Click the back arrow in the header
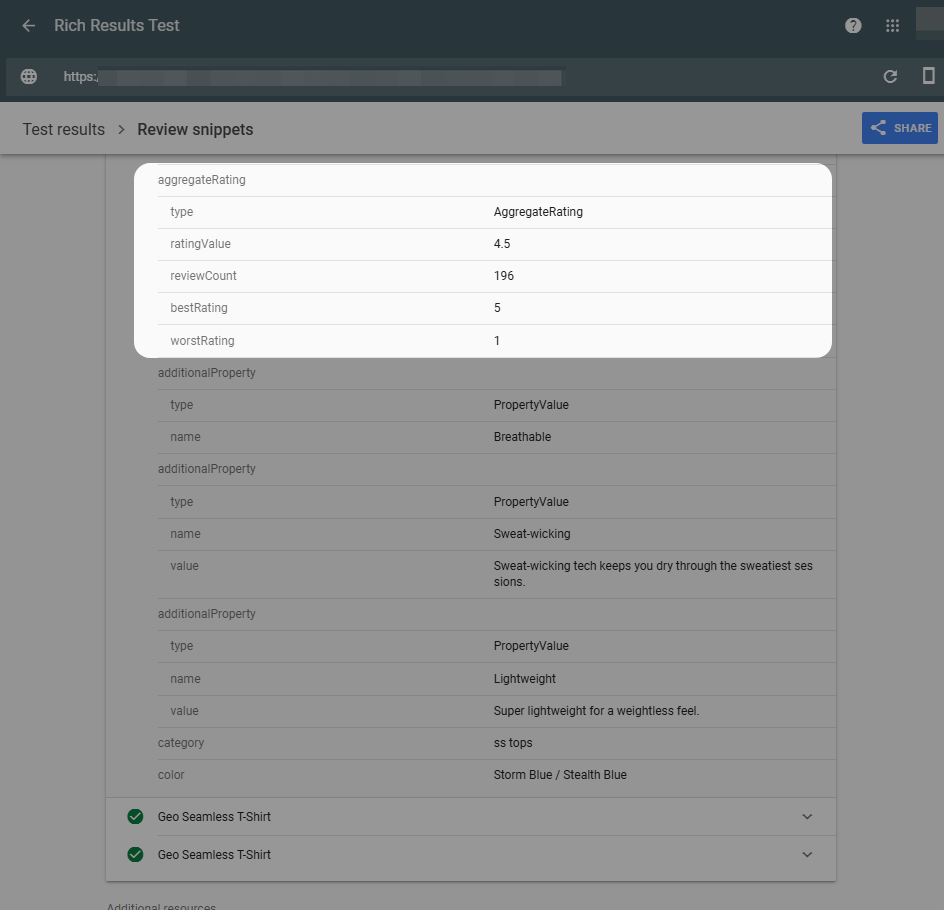The height and width of the screenshot is (910, 944). [x=28, y=26]
